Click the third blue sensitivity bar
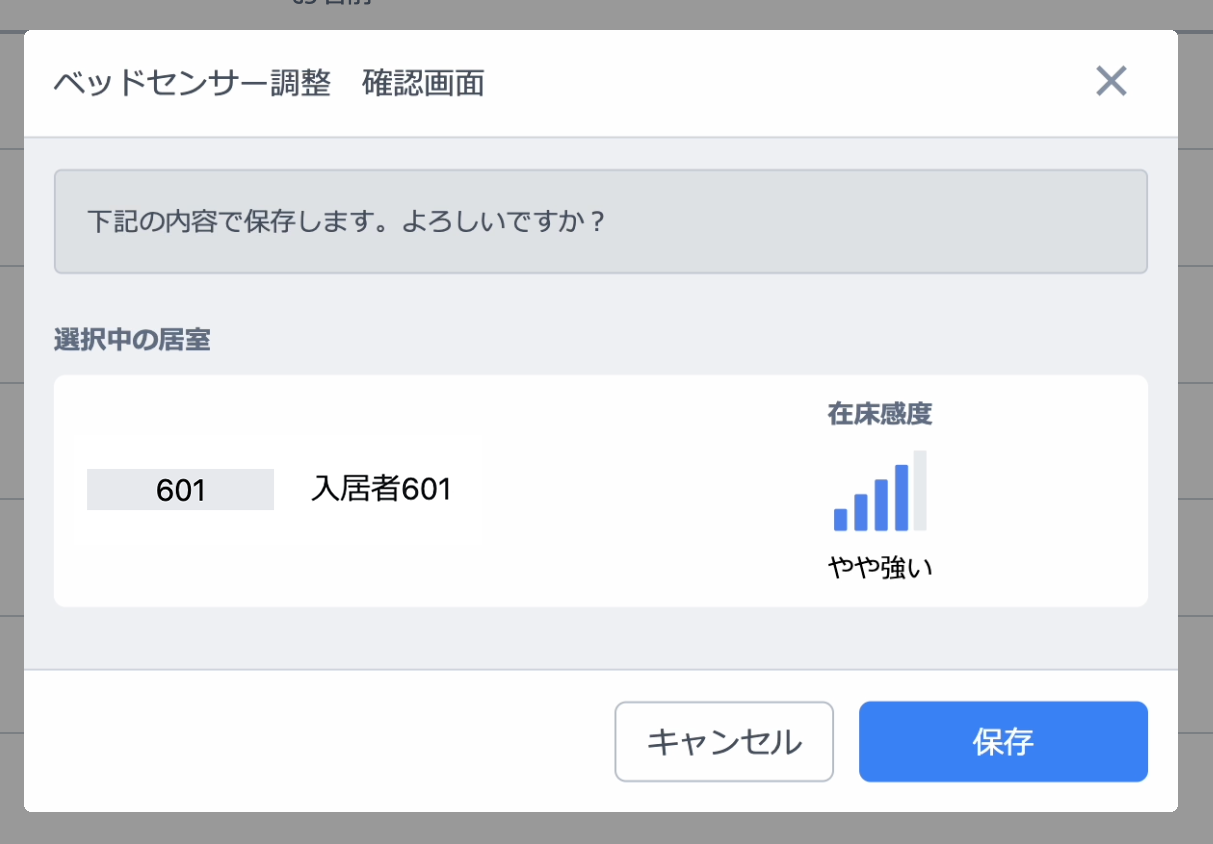Image resolution: width=1213 pixels, height=844 pixels. (x=881, y=505)
